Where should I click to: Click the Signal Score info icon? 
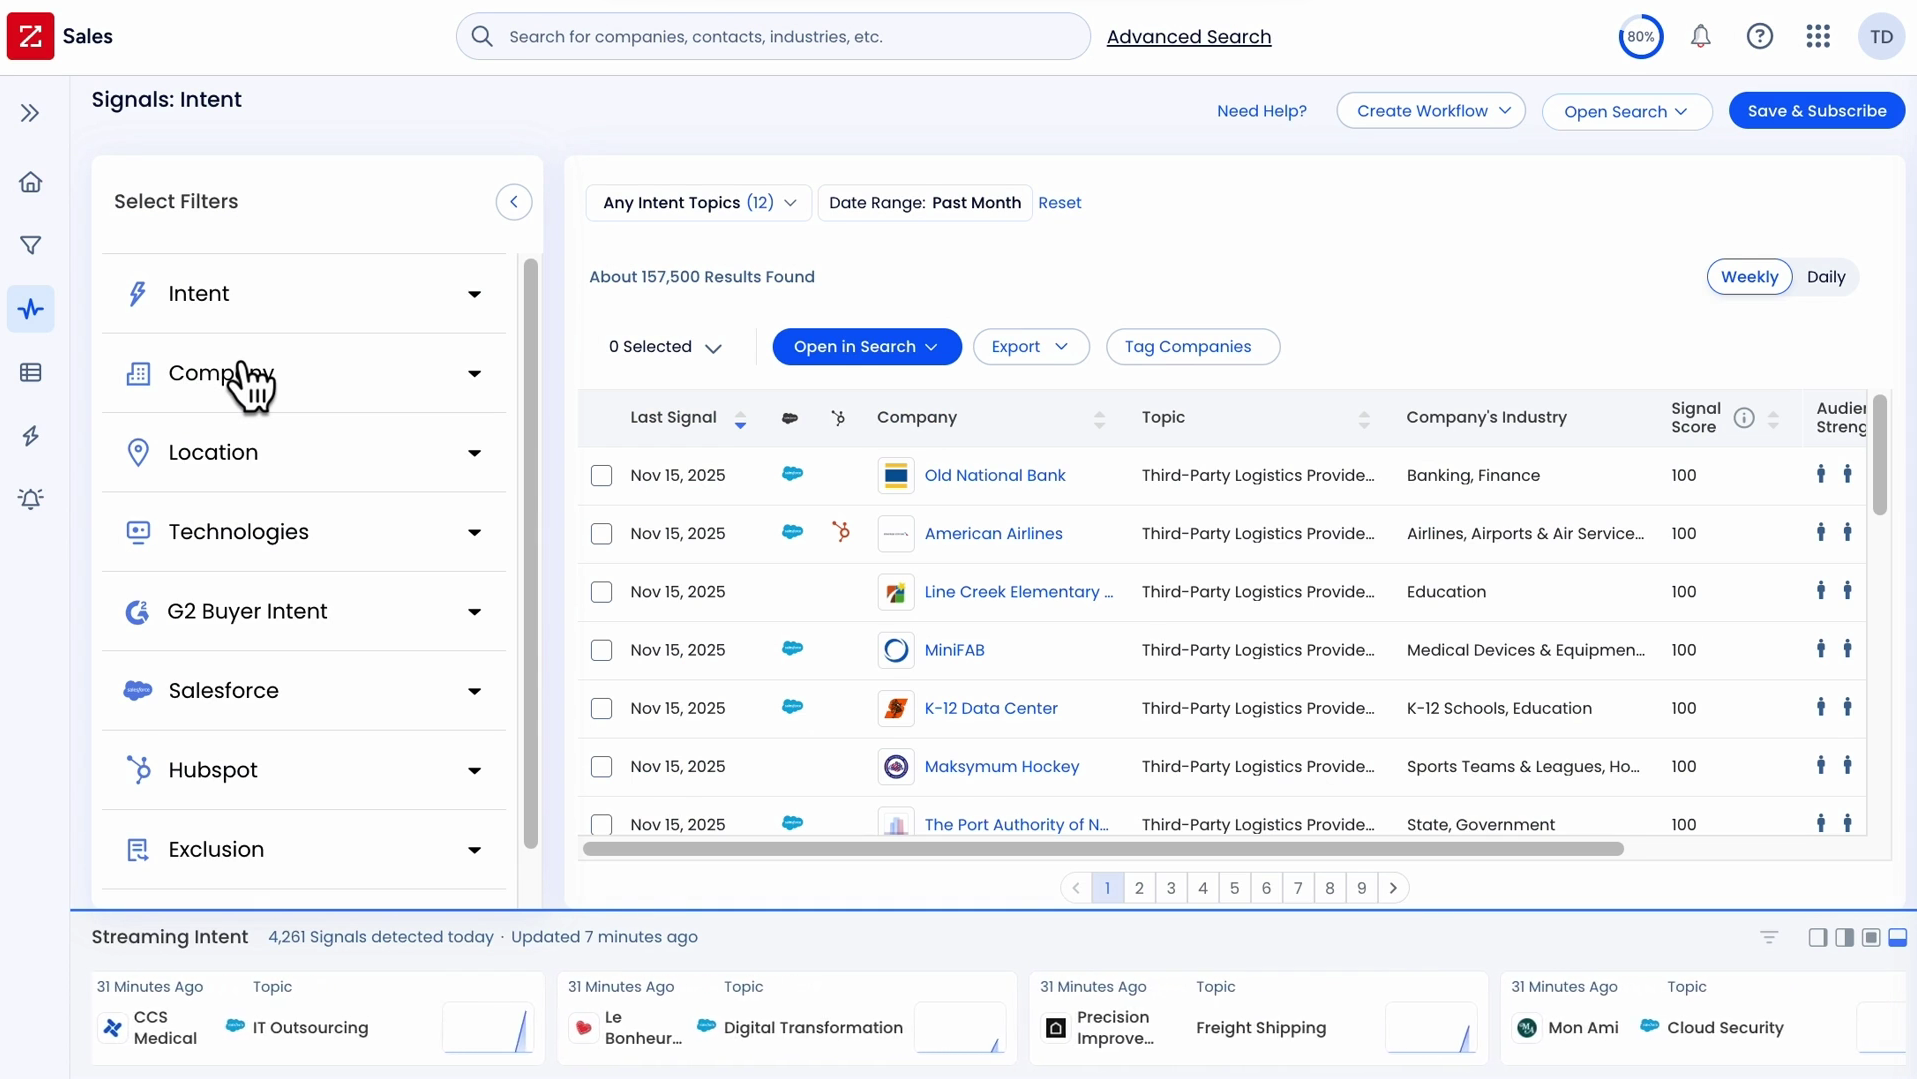tap(1744, 418)
